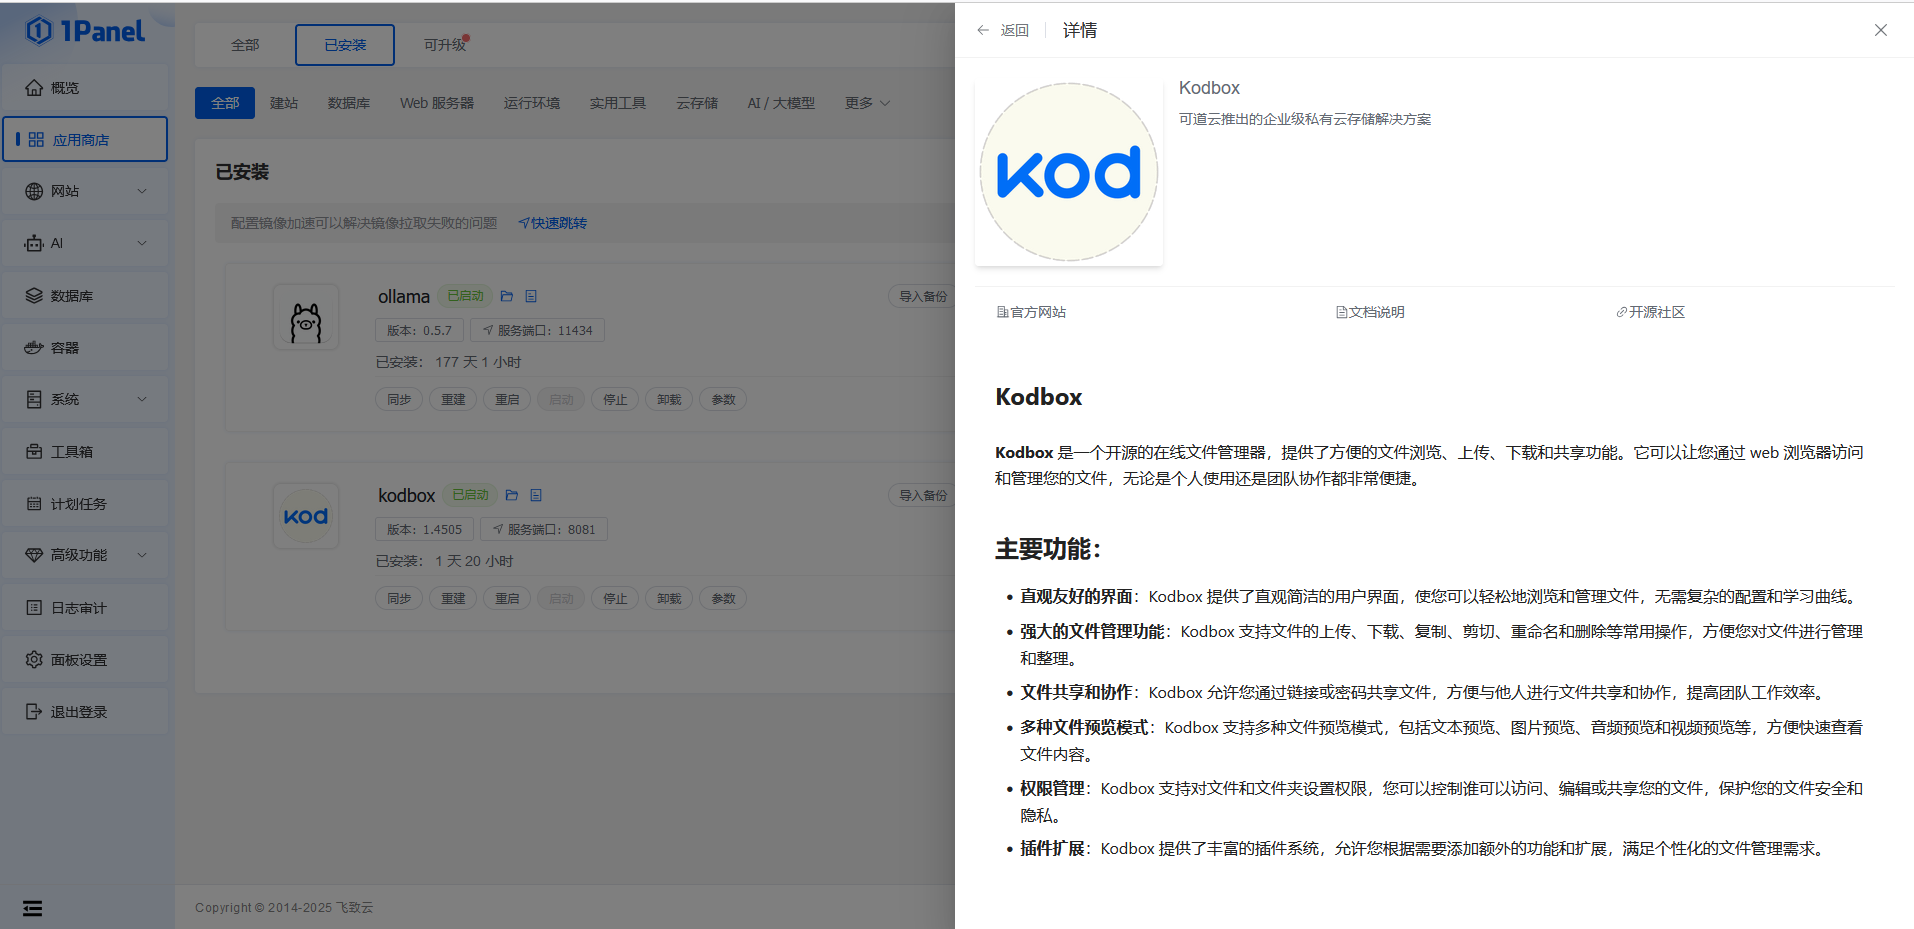Filter apps by 运行环境 category
The image size is (1914, 929).
[x=532, y=103]
